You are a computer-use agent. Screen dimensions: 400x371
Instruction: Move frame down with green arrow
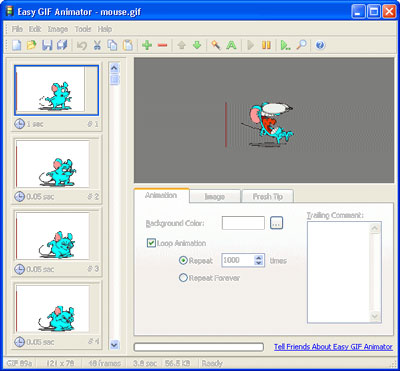197,45
